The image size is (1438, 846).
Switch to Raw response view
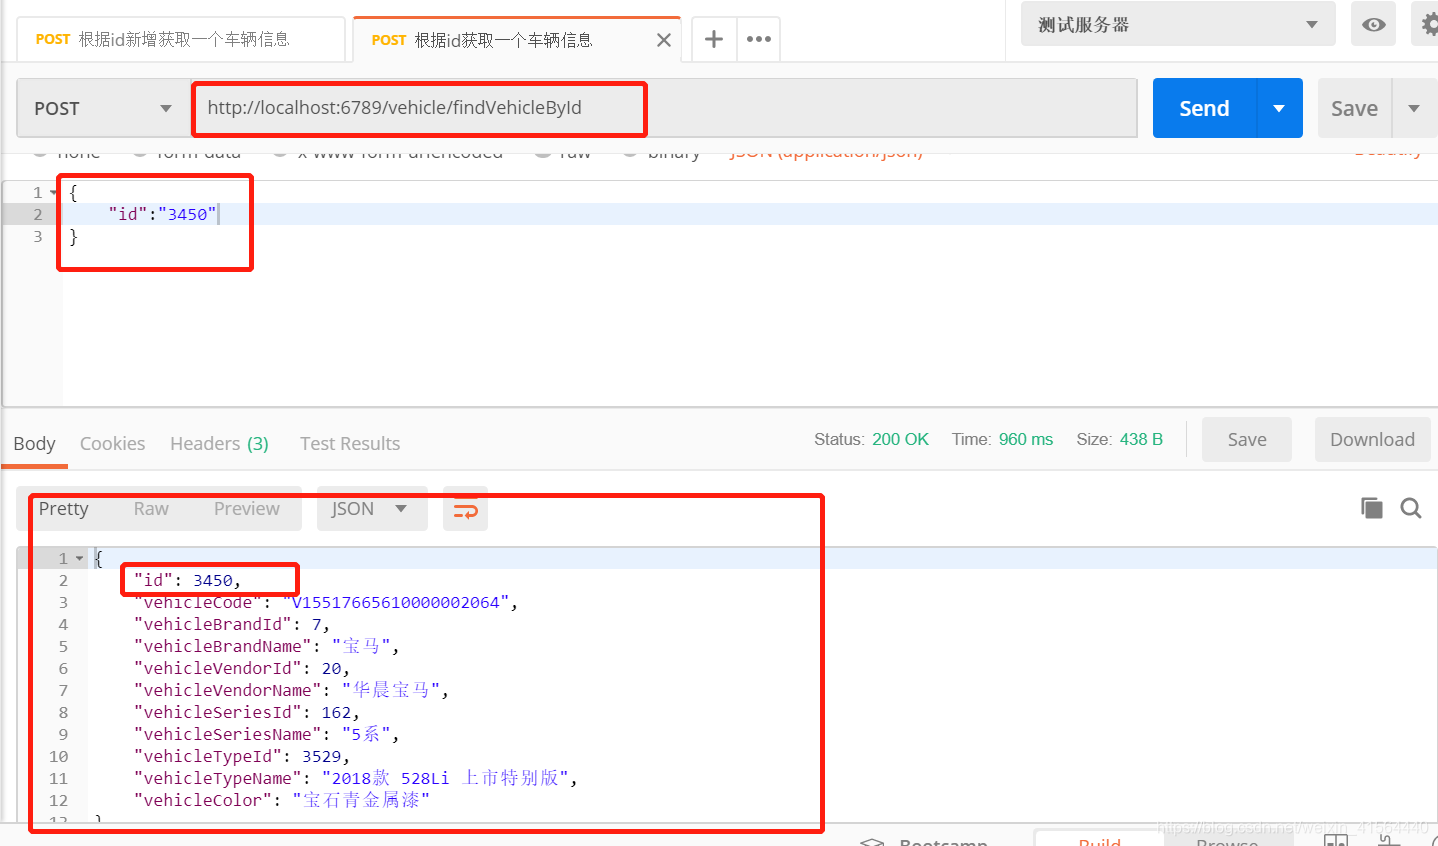151,508
